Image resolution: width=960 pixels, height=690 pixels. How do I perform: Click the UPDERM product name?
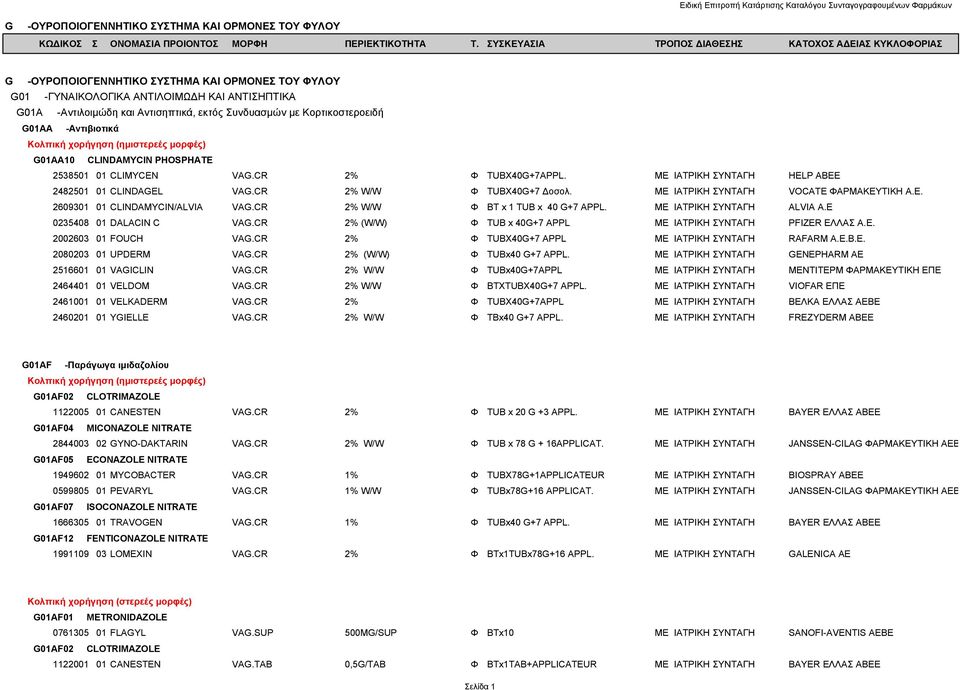(130, 255)
